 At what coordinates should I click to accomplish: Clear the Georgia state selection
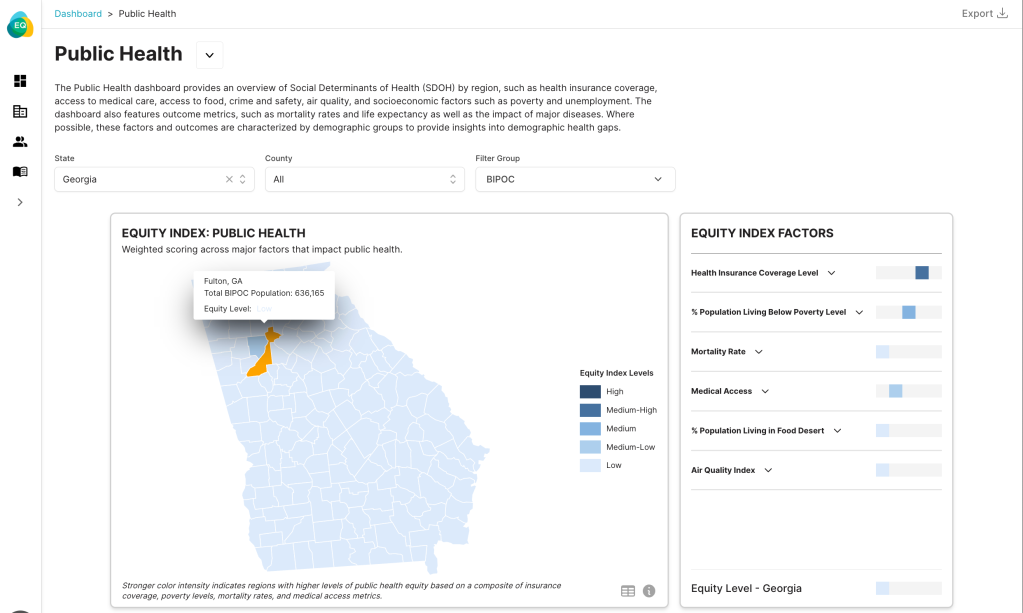tap(229, 179)
